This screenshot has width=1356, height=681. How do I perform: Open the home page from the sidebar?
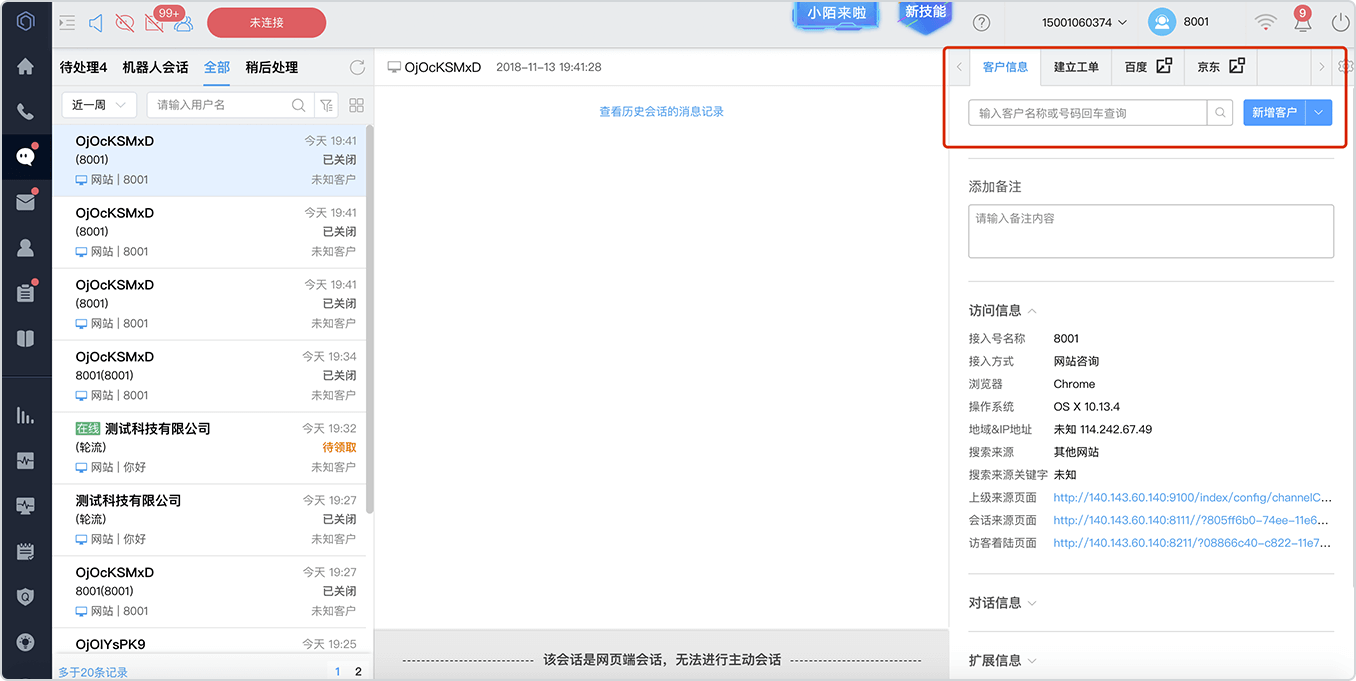tap(25, 67)
